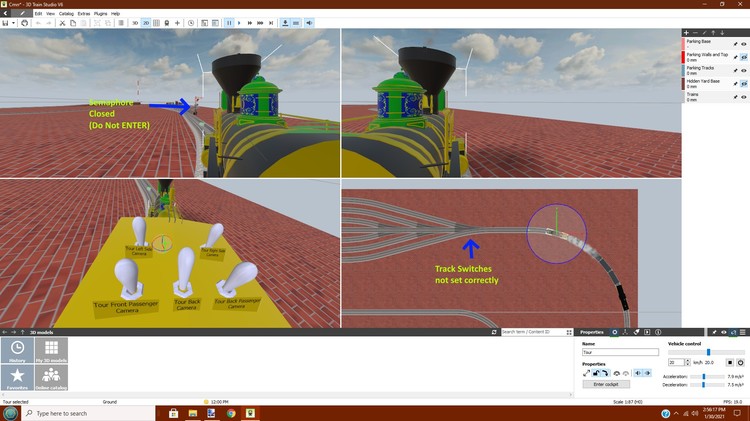Click the Search term / Content ID field
750x421 pixels.
(x=532, y=332)
